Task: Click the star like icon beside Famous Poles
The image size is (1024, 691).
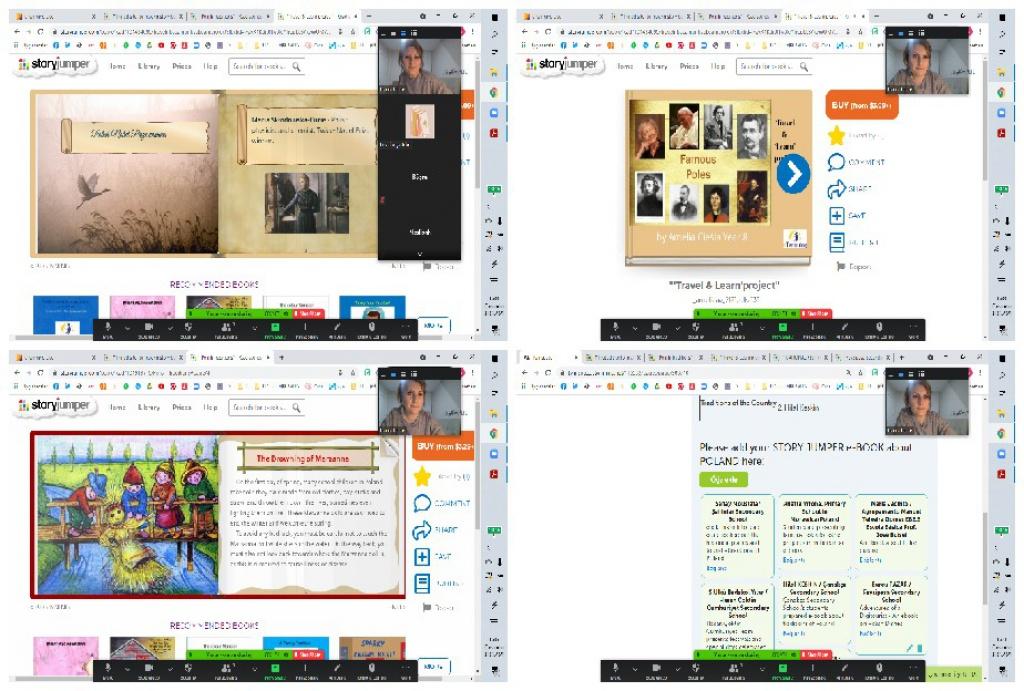Action: 836,135
